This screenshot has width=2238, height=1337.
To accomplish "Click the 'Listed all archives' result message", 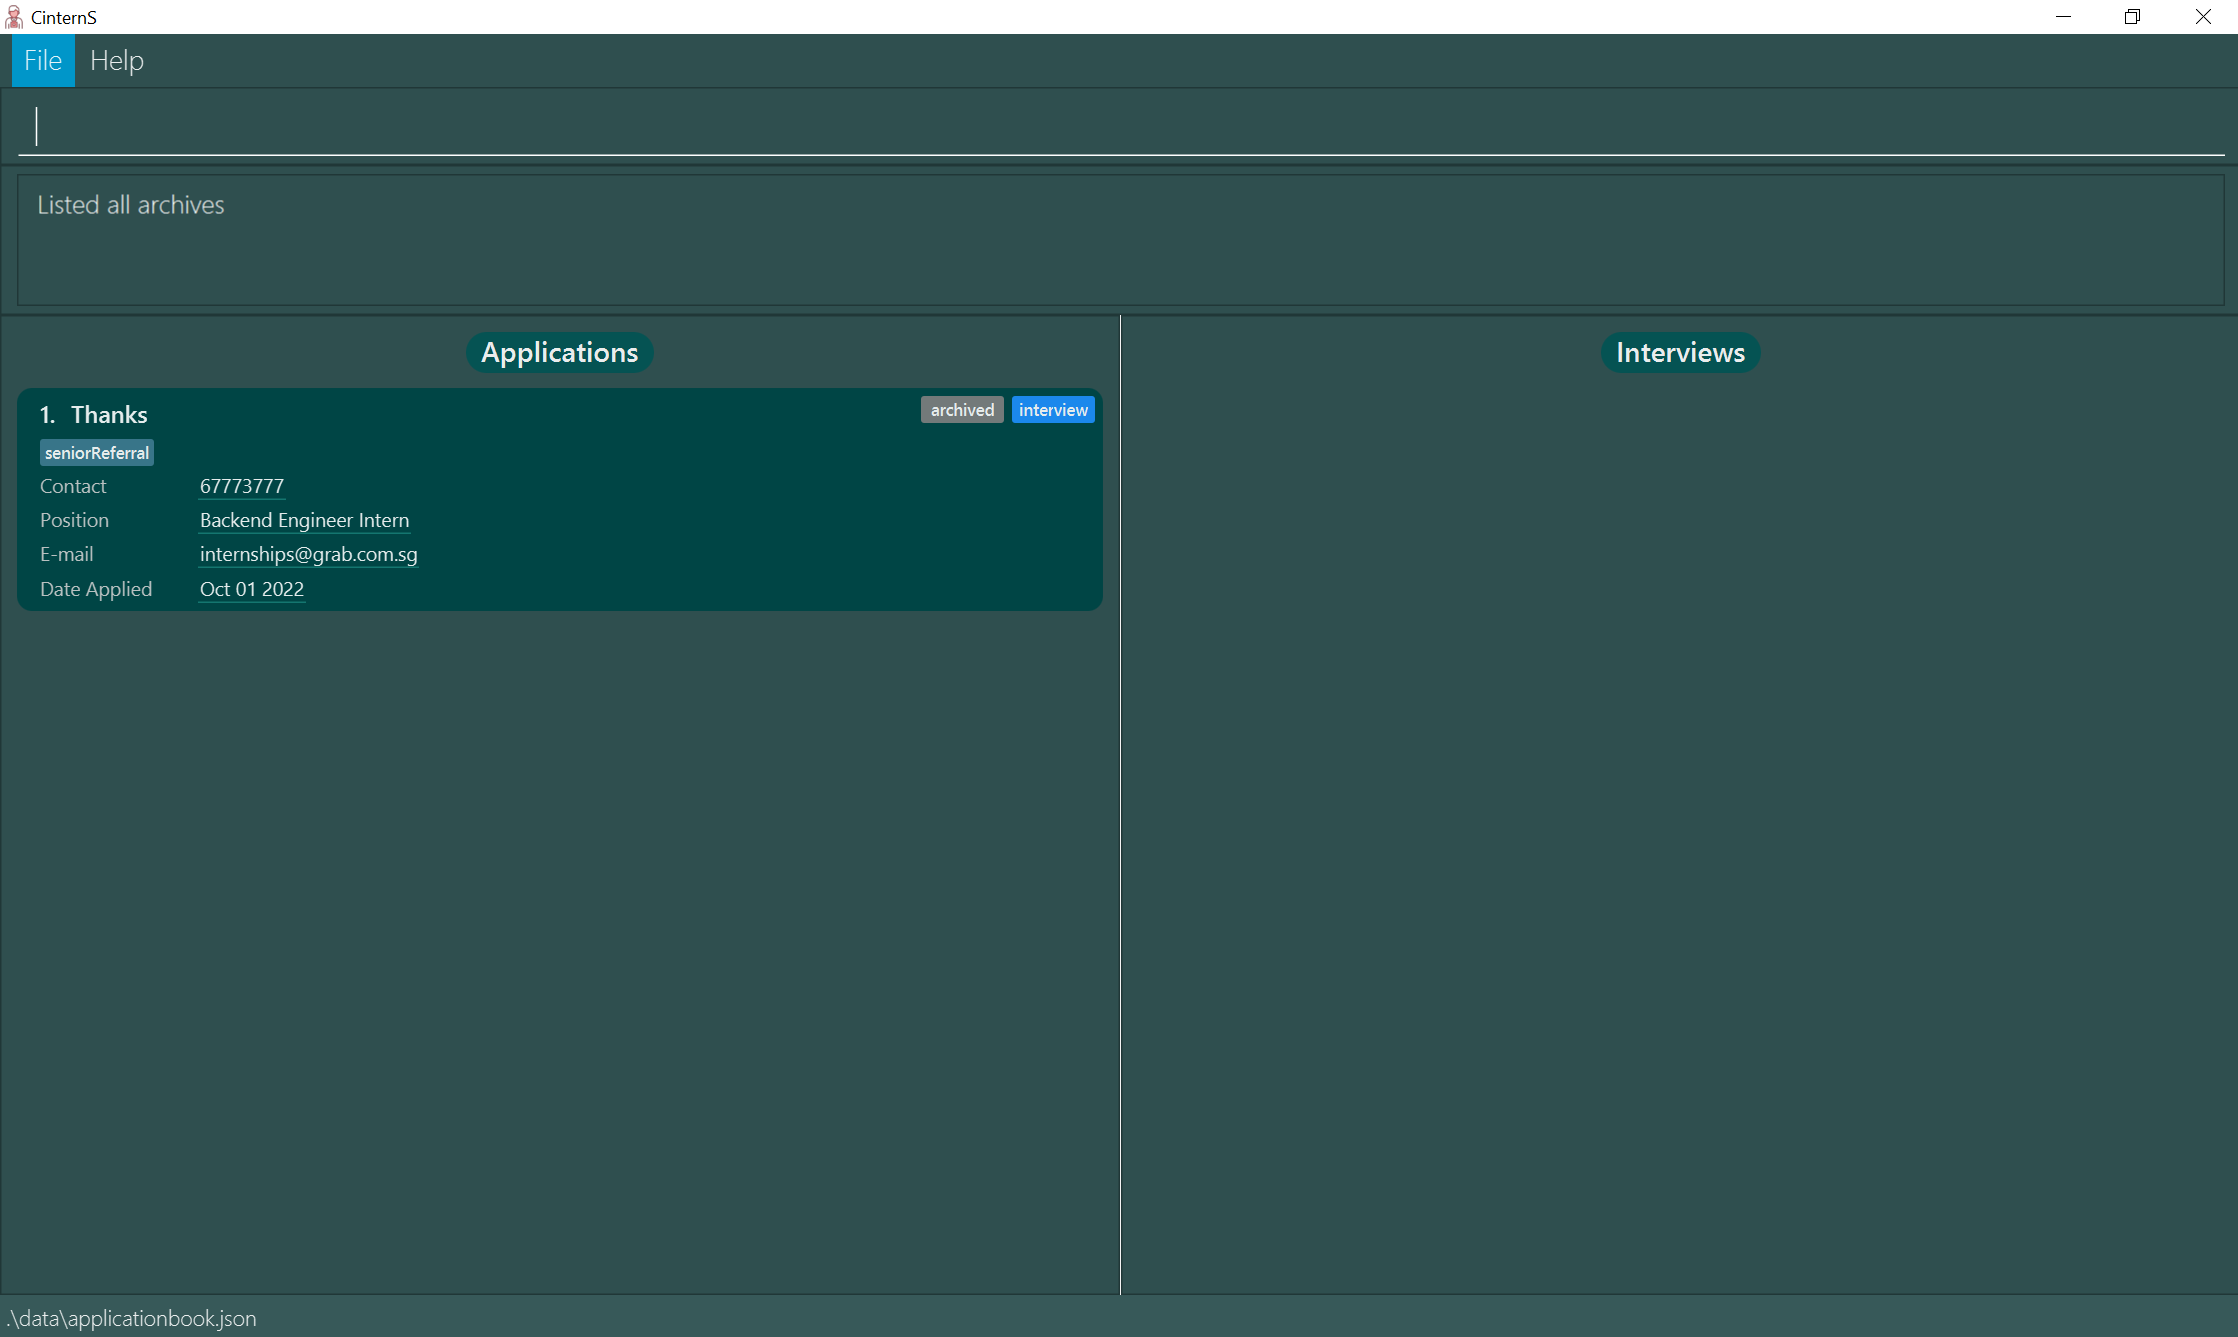I will 131,205.
